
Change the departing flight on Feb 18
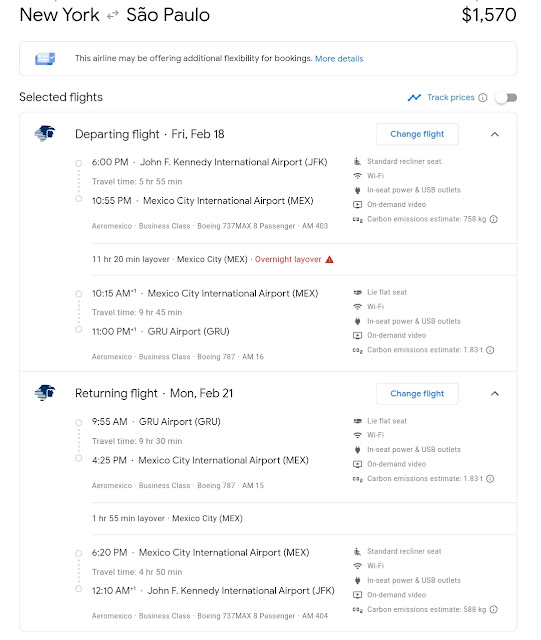click(417, 134)
